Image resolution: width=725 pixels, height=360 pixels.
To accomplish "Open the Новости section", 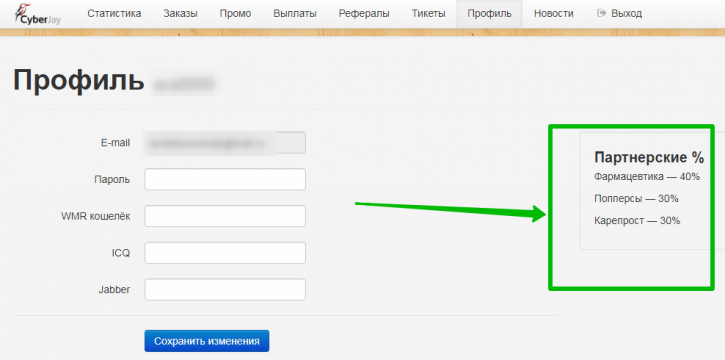I will tap(553, 13).
